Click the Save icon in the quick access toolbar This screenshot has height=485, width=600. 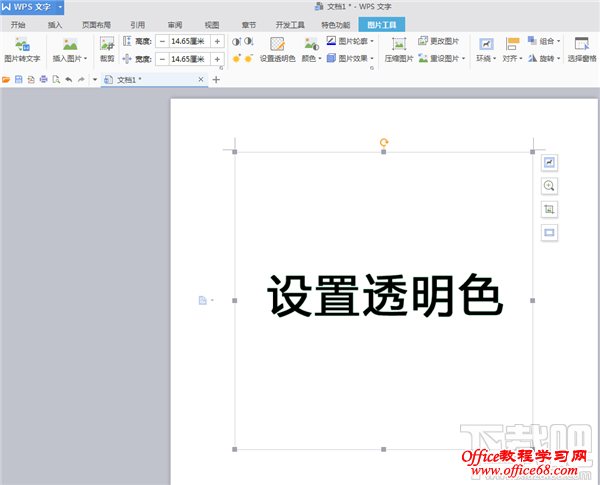click(18, 79)
